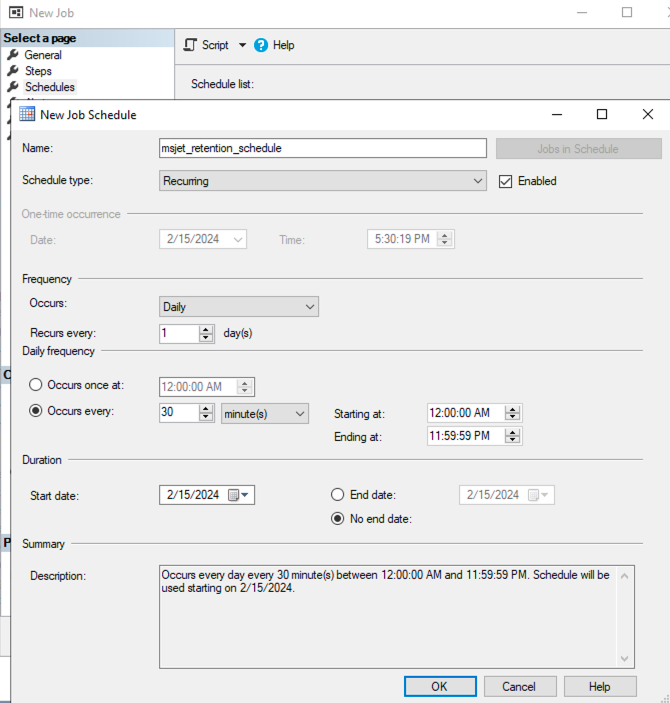This screenshot has height=703, width=670.
Task: Increase Recurs every days spinner
Action: tap(206, 329)
